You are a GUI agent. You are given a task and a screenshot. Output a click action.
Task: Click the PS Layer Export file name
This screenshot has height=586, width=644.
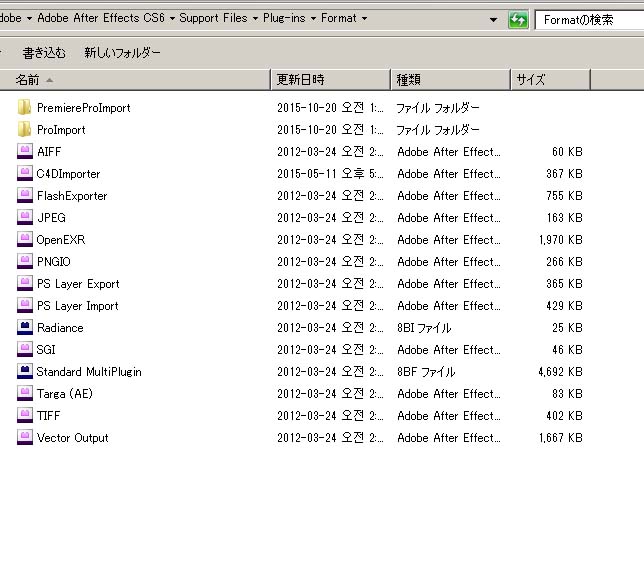click(x=78, y=284)
